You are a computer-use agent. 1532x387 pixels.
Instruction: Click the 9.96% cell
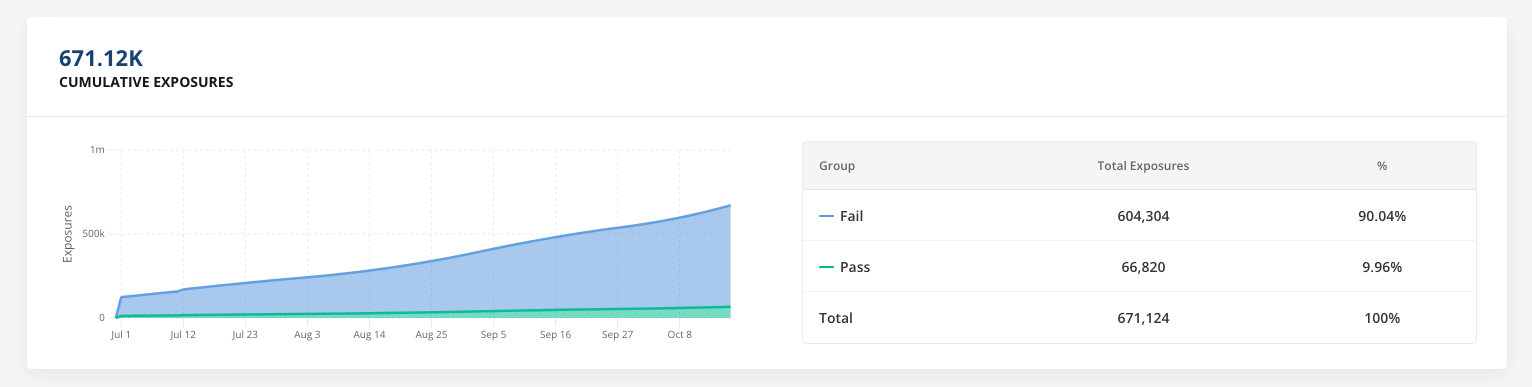[x=1382, y=267]
